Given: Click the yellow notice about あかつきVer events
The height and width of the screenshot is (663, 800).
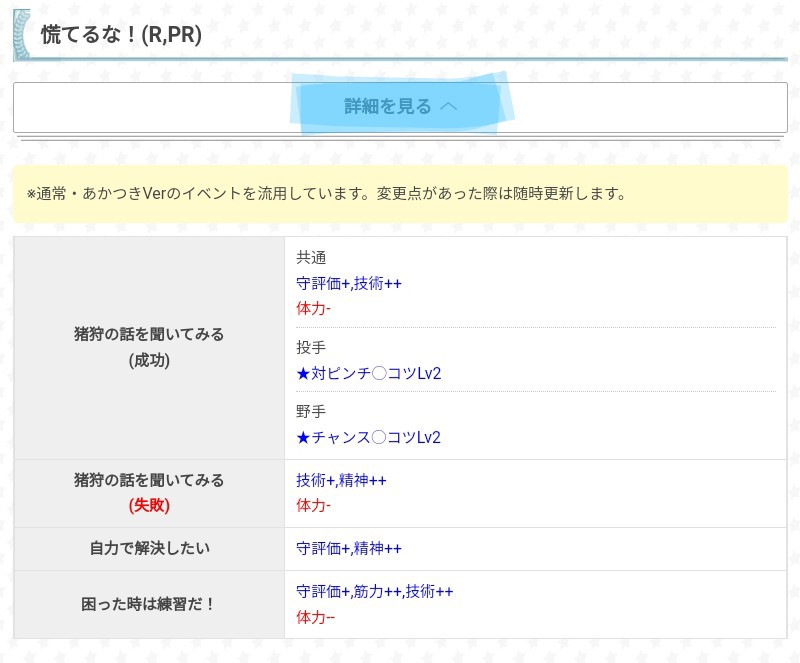Looking at the screenshot, I should tap(400, 194).
